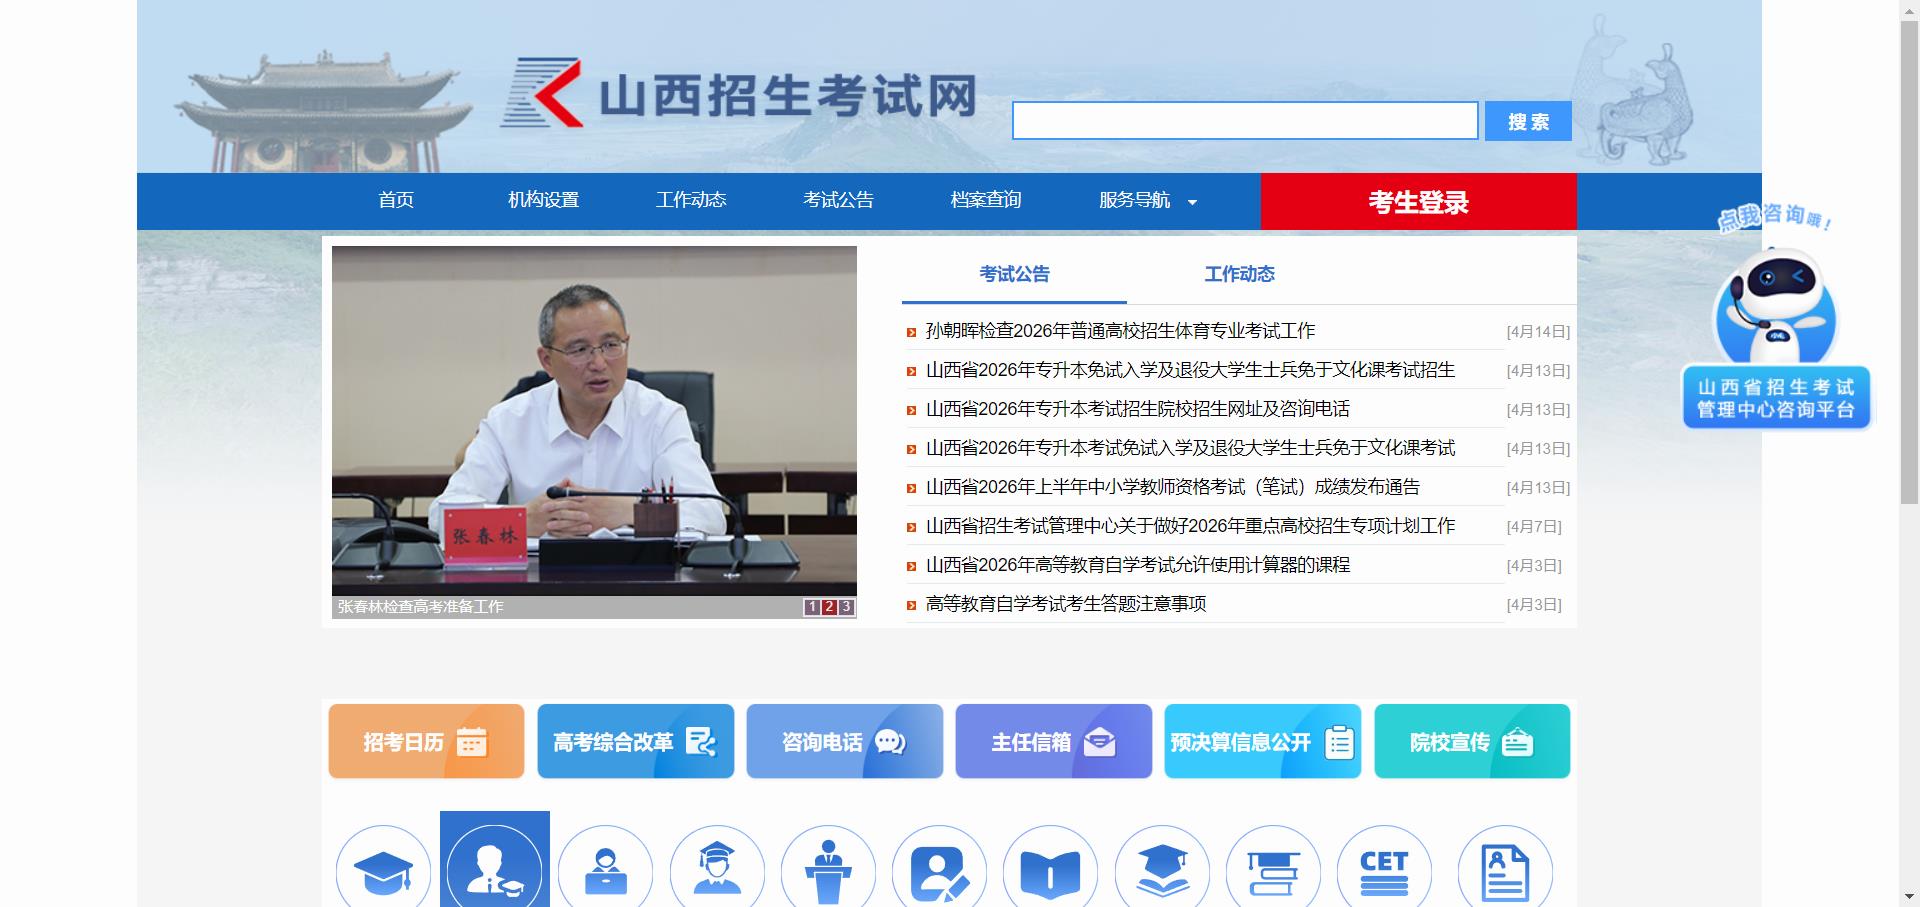
Task: Open the podium speaker exam category icon
Action: 828,871
